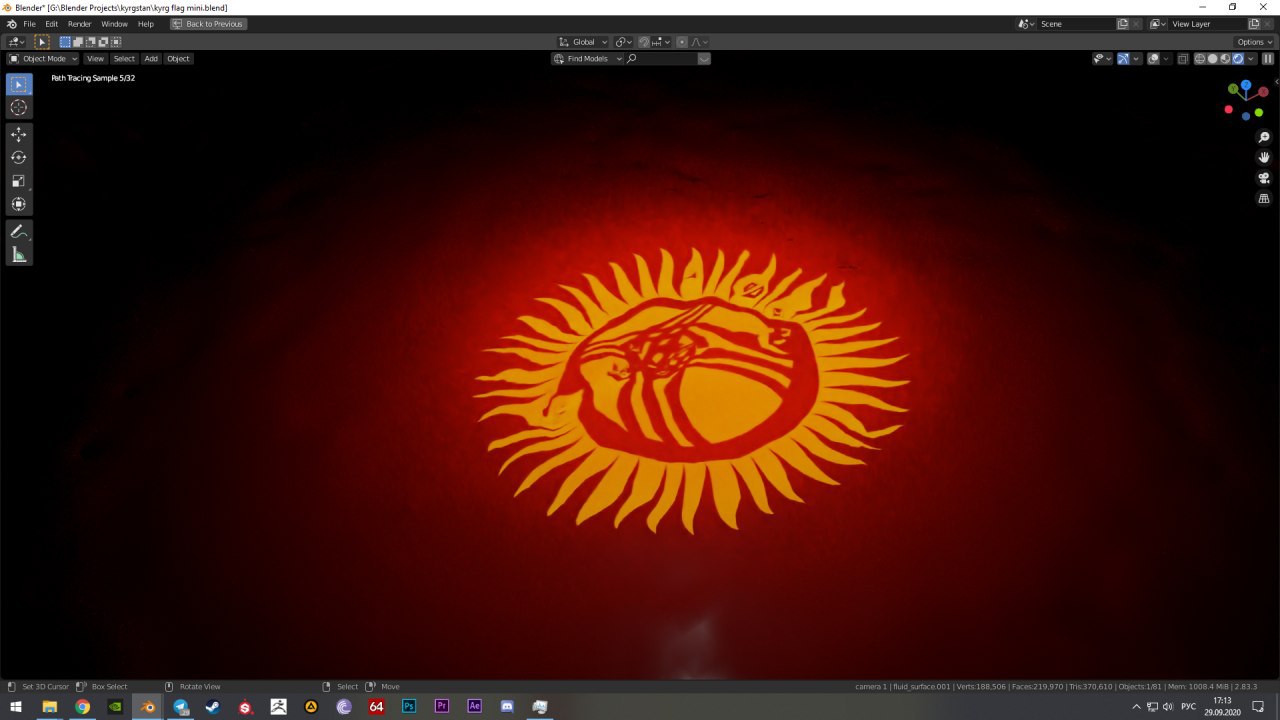The image size is (1280, 720).
Task: Set selection mode to subtract
Action: tap(90, 42)
